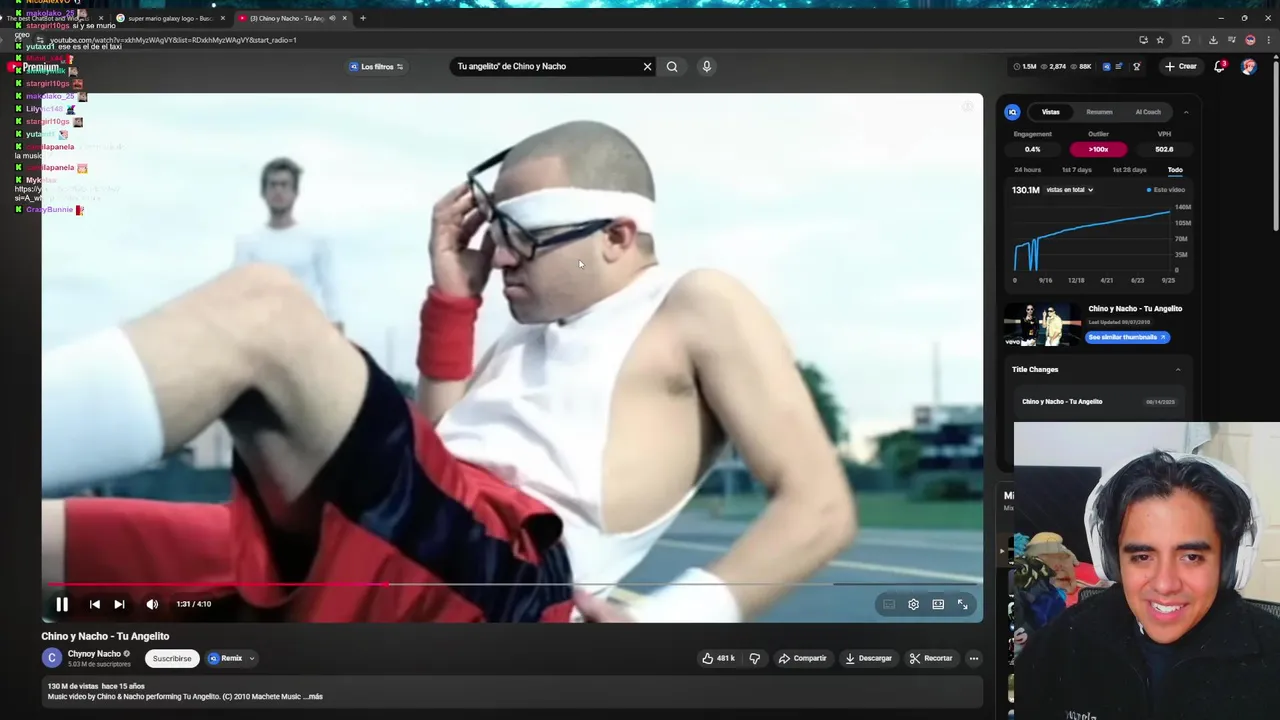Close the Chino y Nacho browser tab
1280x720 pixels.
344,18
